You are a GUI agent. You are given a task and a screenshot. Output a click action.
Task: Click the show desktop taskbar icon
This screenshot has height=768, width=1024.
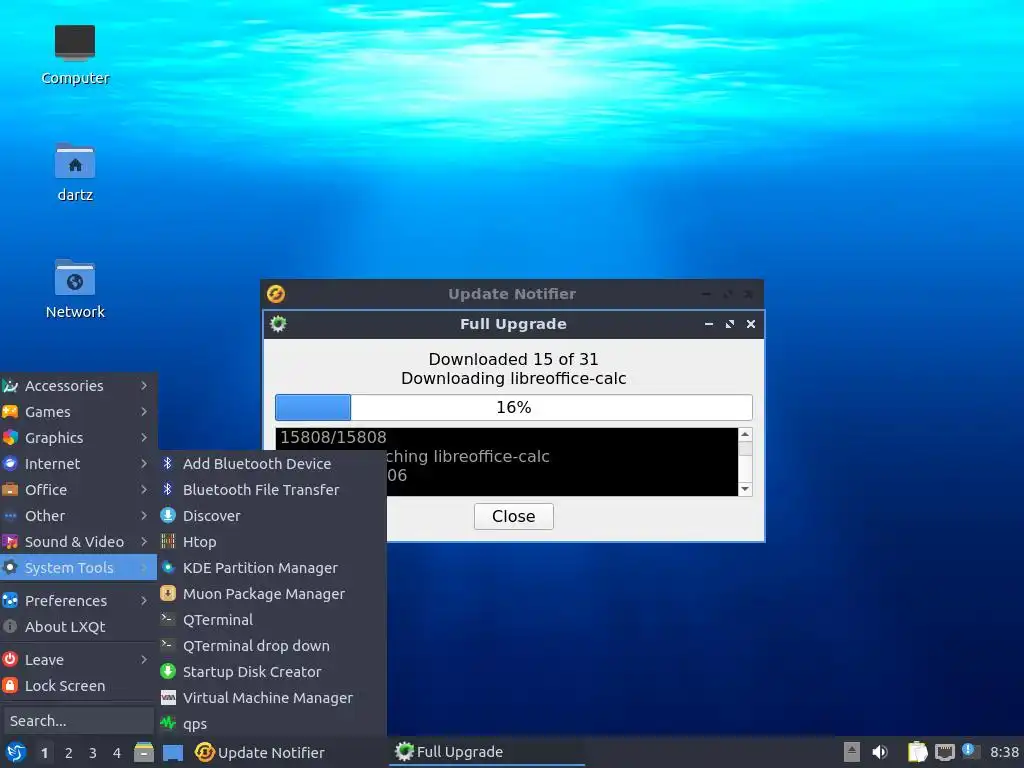pos(172,752)
